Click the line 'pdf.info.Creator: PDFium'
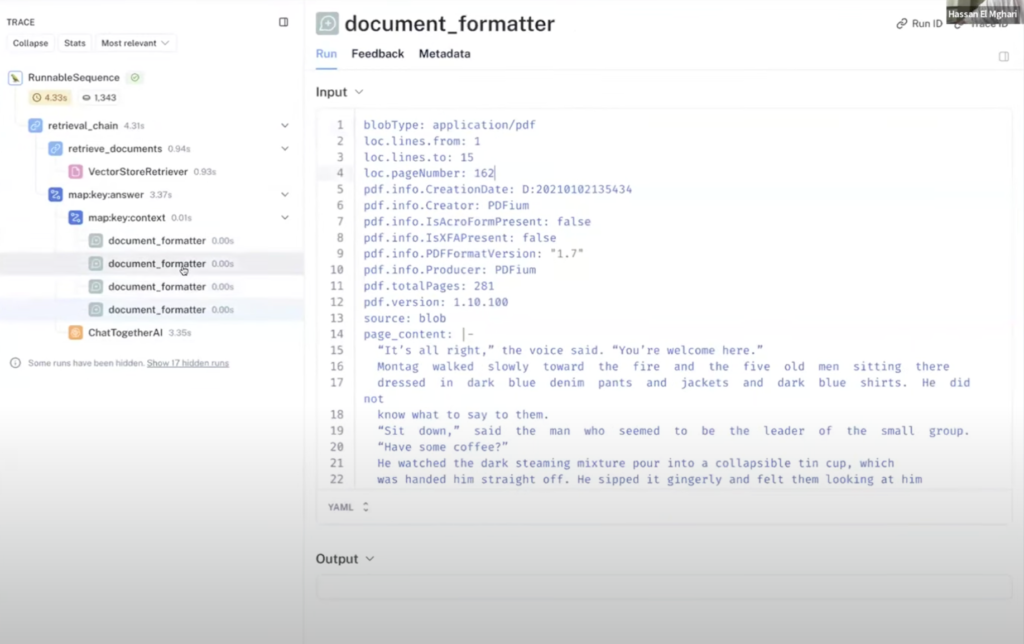1024x644 pixels. pyautogui.click(x=446, y=206)
